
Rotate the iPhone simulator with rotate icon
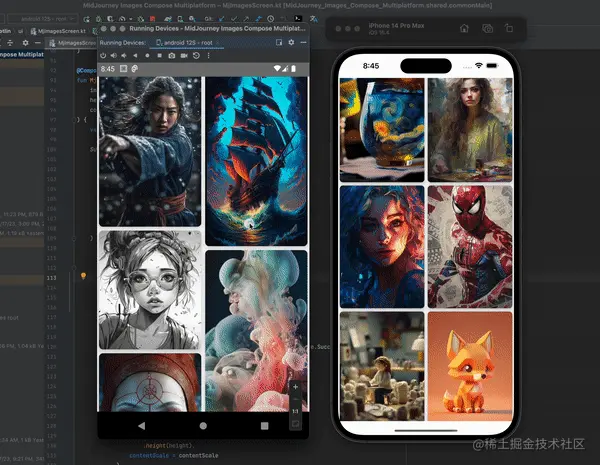pos(509,28)
